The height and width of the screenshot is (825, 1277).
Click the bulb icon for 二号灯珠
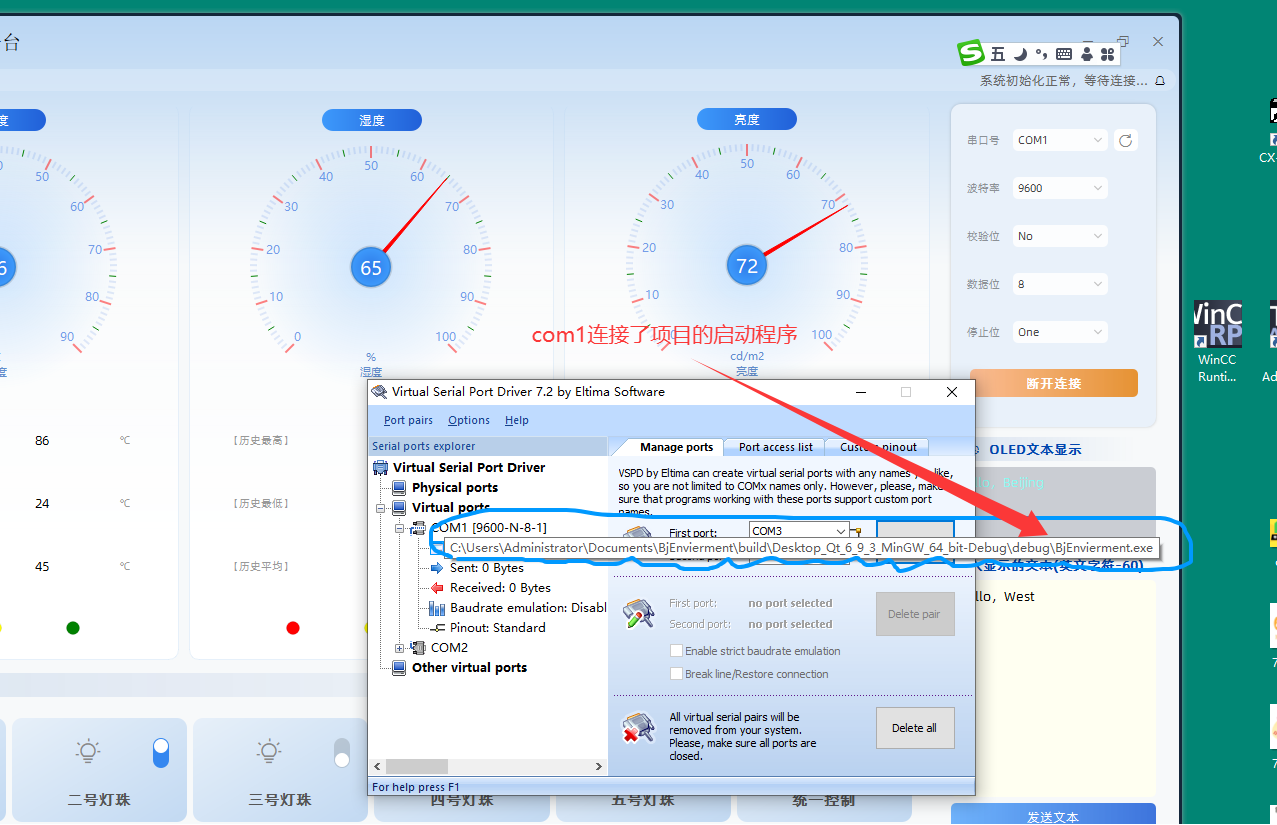point(88,751)
